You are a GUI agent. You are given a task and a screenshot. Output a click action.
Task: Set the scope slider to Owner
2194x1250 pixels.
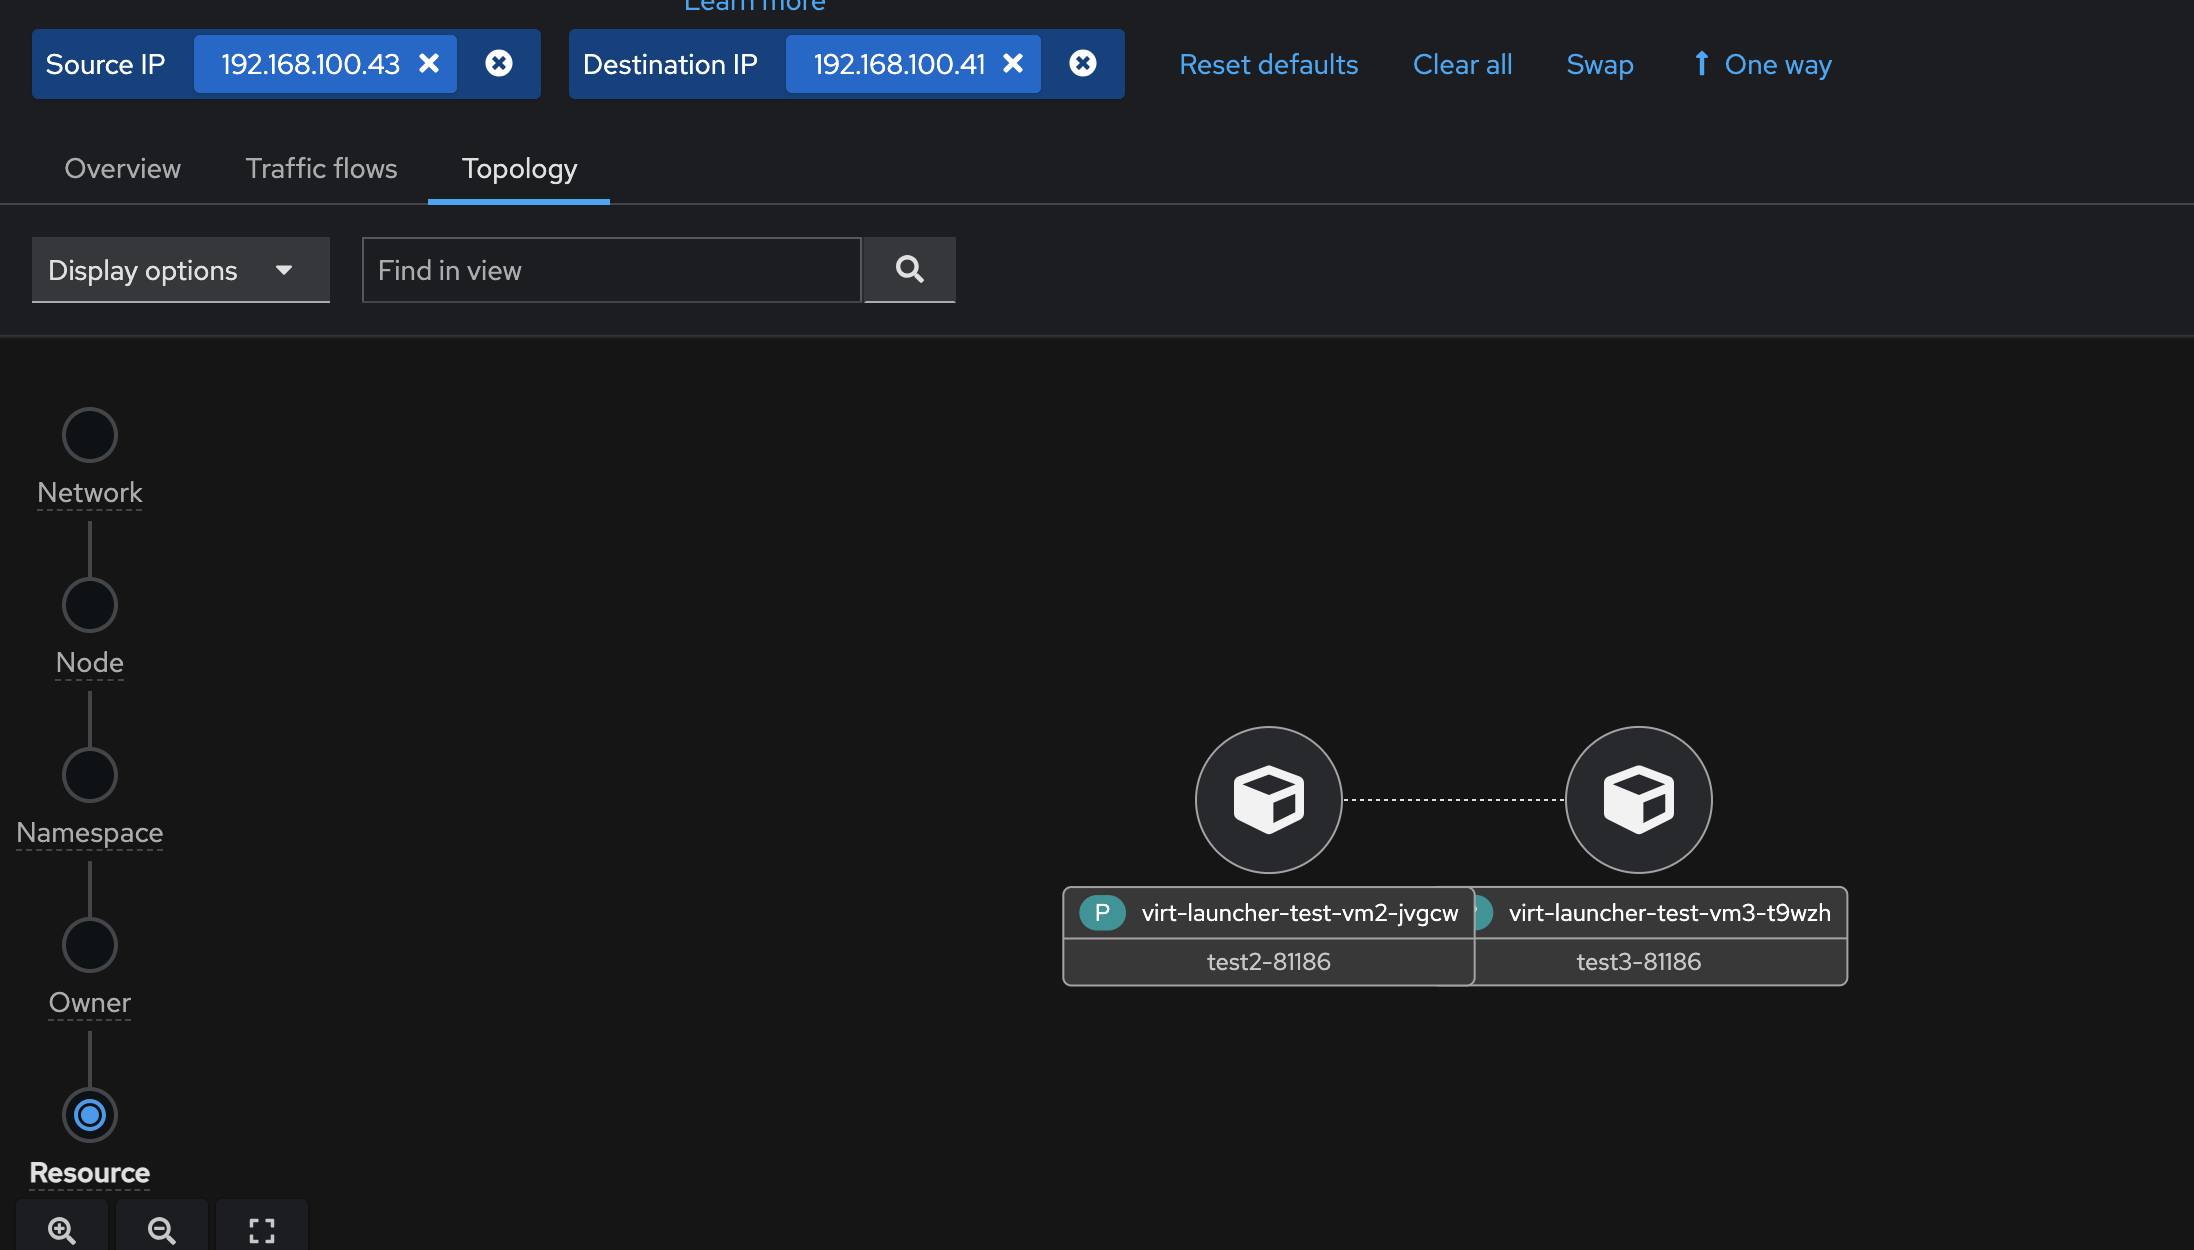[x=90, y=945]
